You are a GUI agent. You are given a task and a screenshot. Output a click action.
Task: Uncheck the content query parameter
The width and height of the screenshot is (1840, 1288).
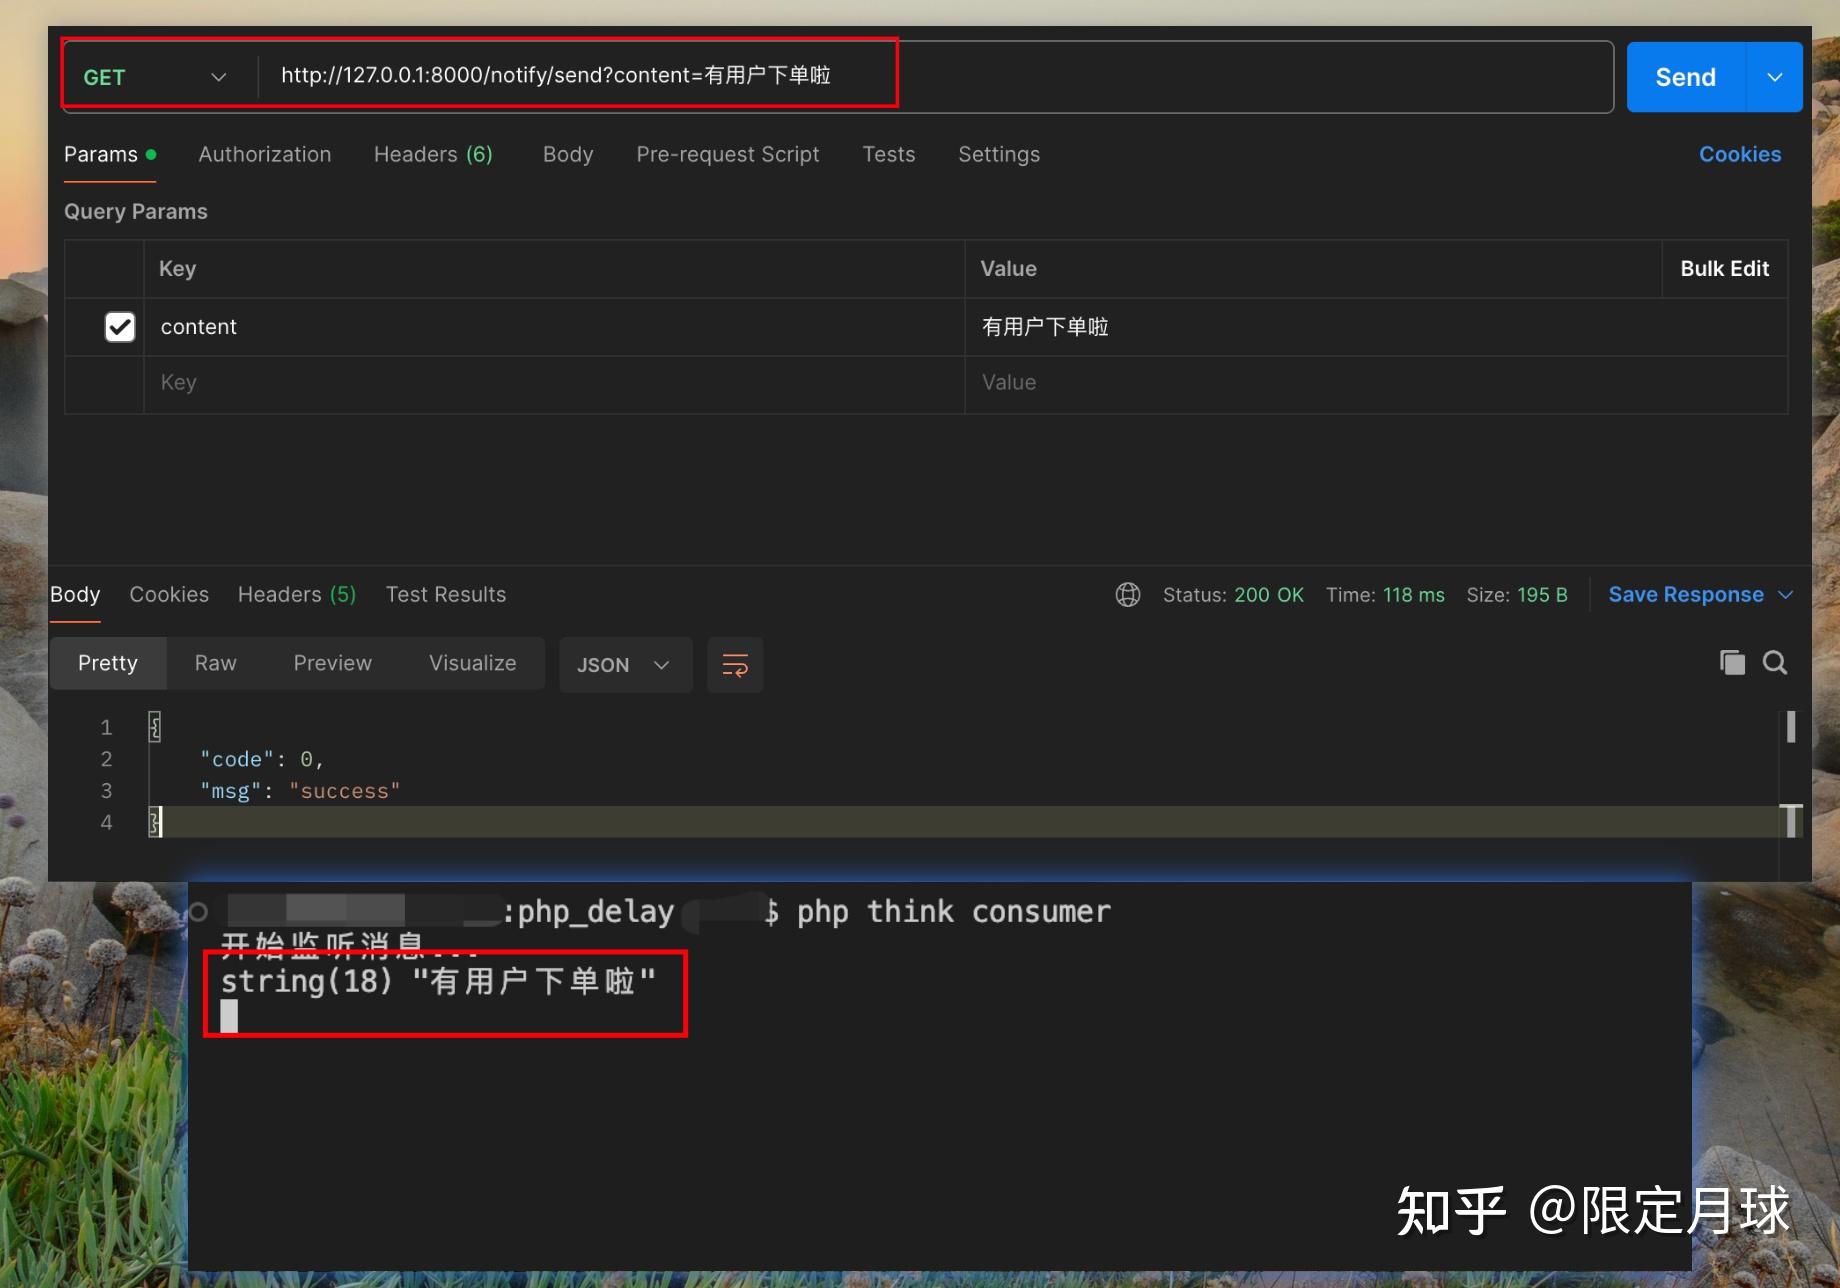tap(120, 326)
